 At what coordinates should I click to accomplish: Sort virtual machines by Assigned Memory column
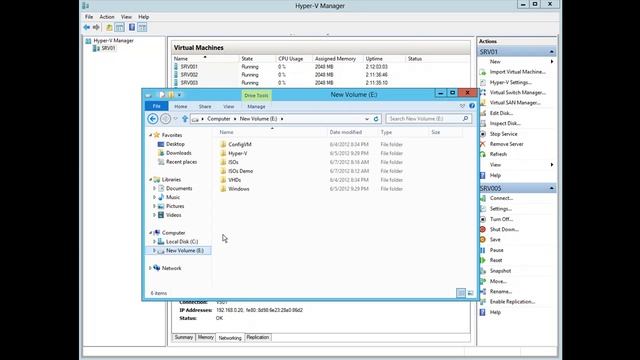click(x=336, y=59)
